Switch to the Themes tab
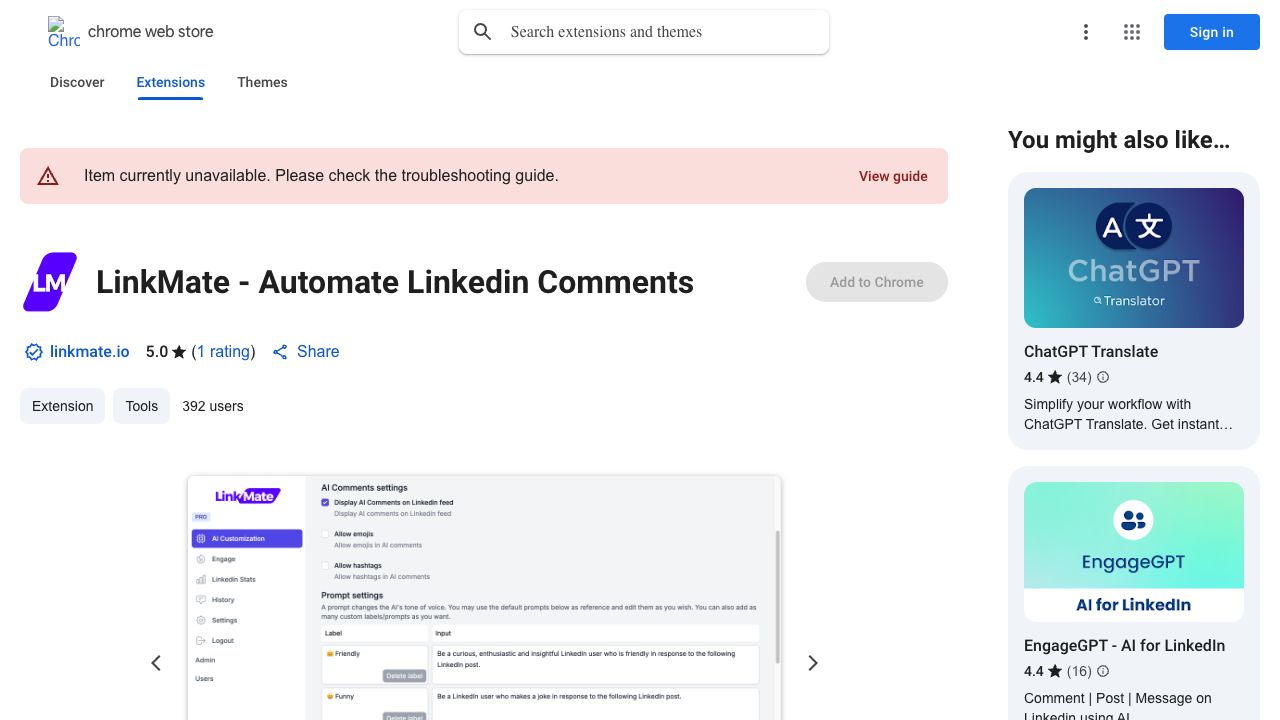 pos(262,83)
